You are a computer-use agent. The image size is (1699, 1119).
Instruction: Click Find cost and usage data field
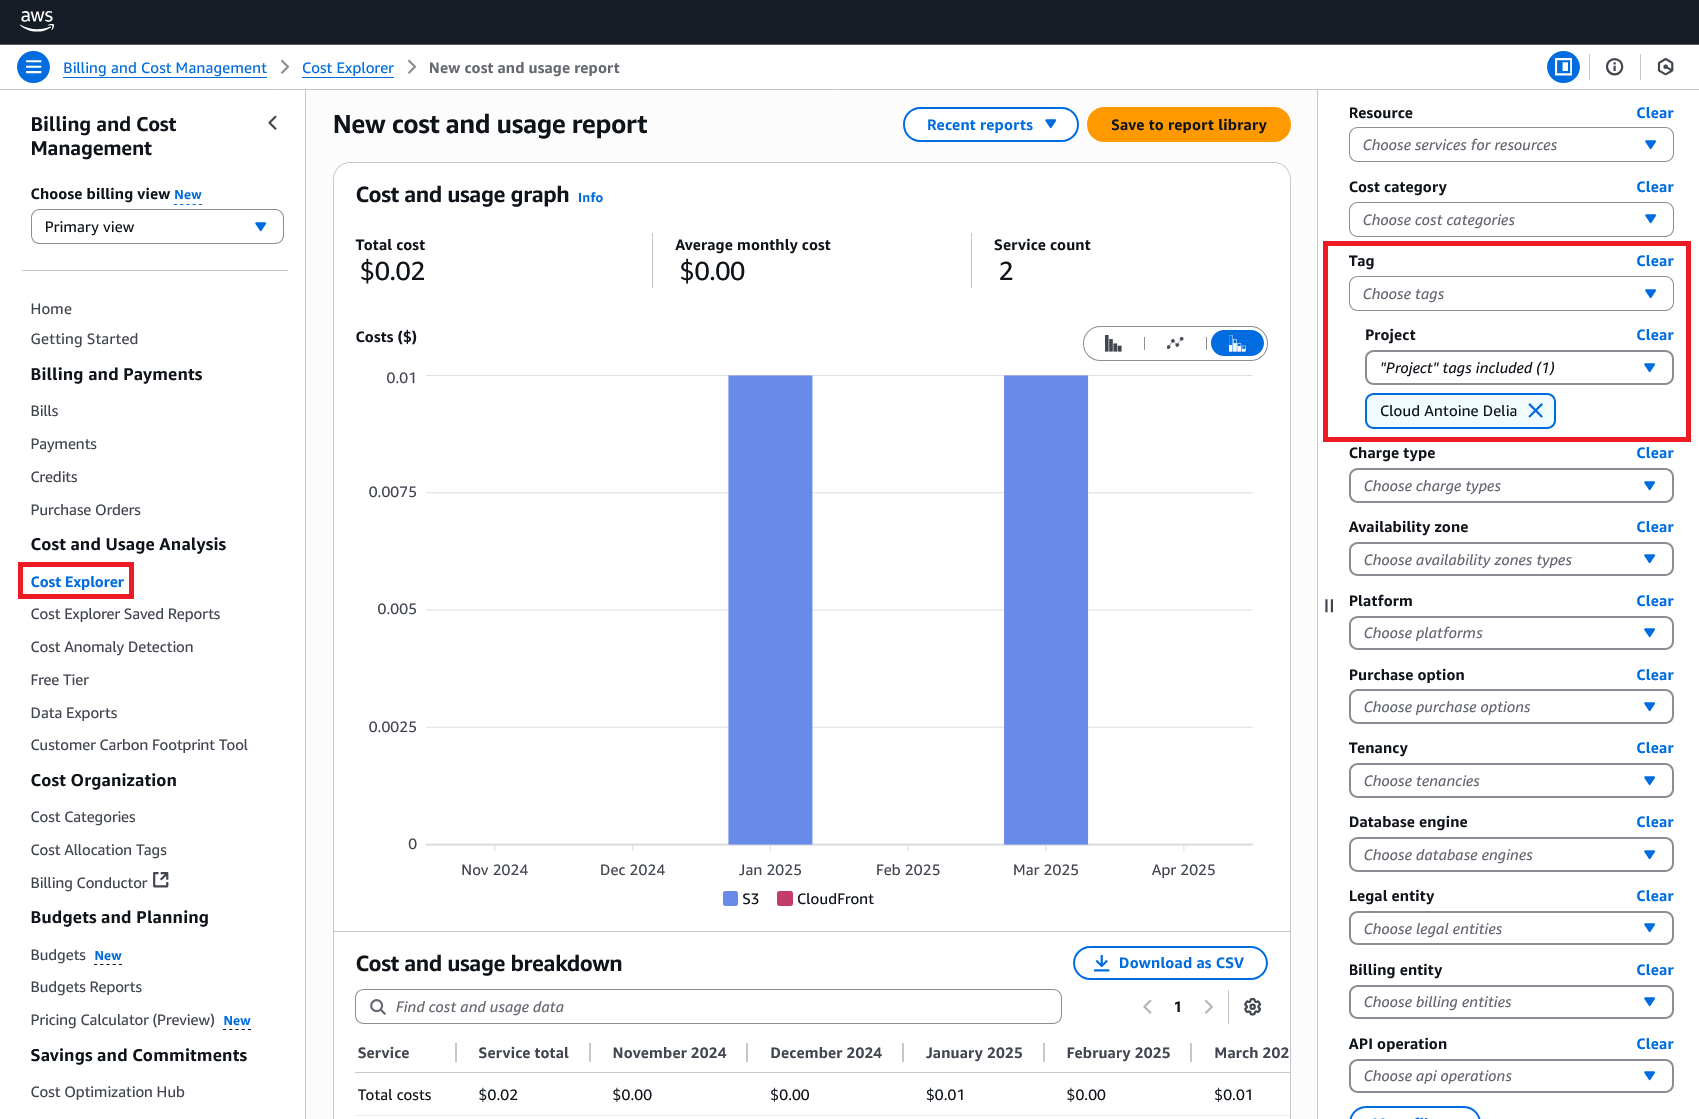click(708, 1007)
